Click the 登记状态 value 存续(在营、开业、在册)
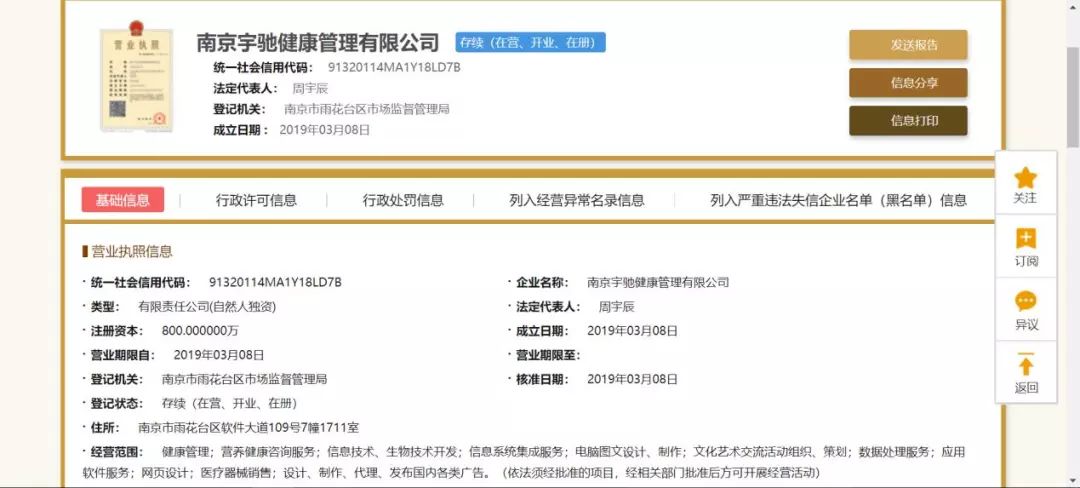Screen dimensions: 1080x488 (229, 403)
